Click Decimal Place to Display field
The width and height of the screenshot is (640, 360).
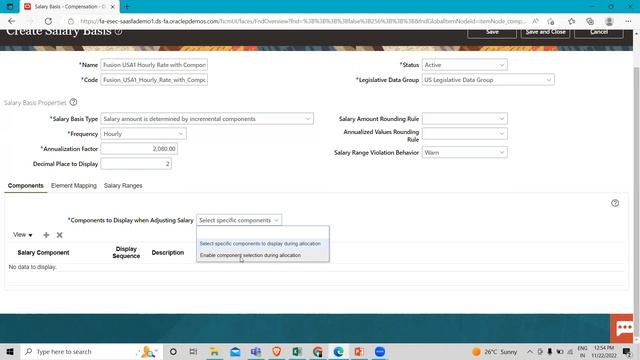coord(136,164)
